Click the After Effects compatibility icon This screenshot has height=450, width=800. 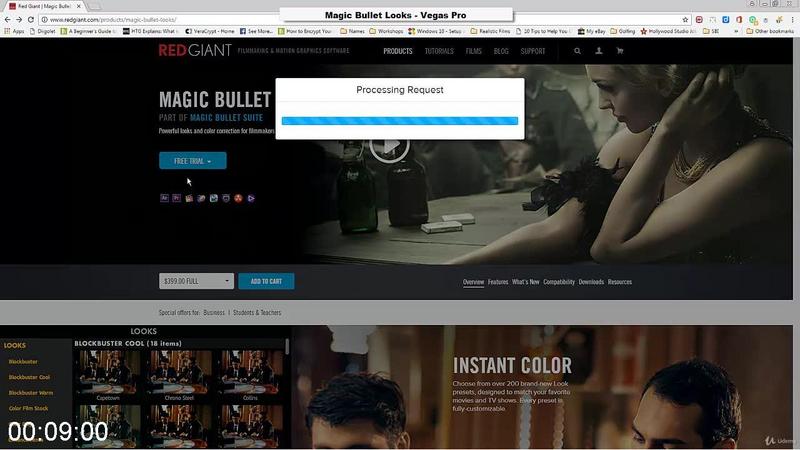[x=164, y=198]
